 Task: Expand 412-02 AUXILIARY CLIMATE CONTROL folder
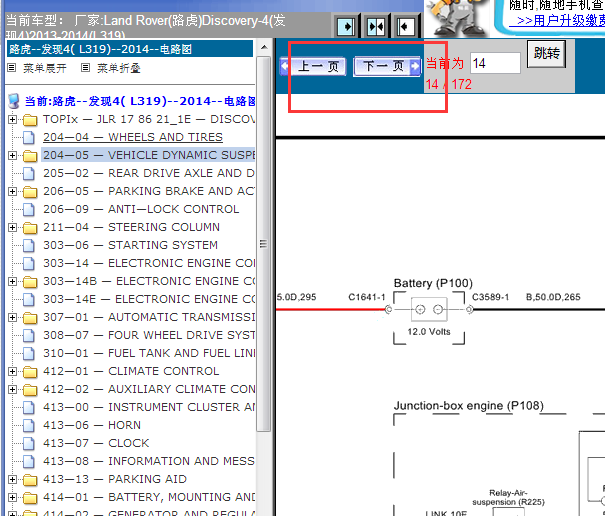(12, 389)
